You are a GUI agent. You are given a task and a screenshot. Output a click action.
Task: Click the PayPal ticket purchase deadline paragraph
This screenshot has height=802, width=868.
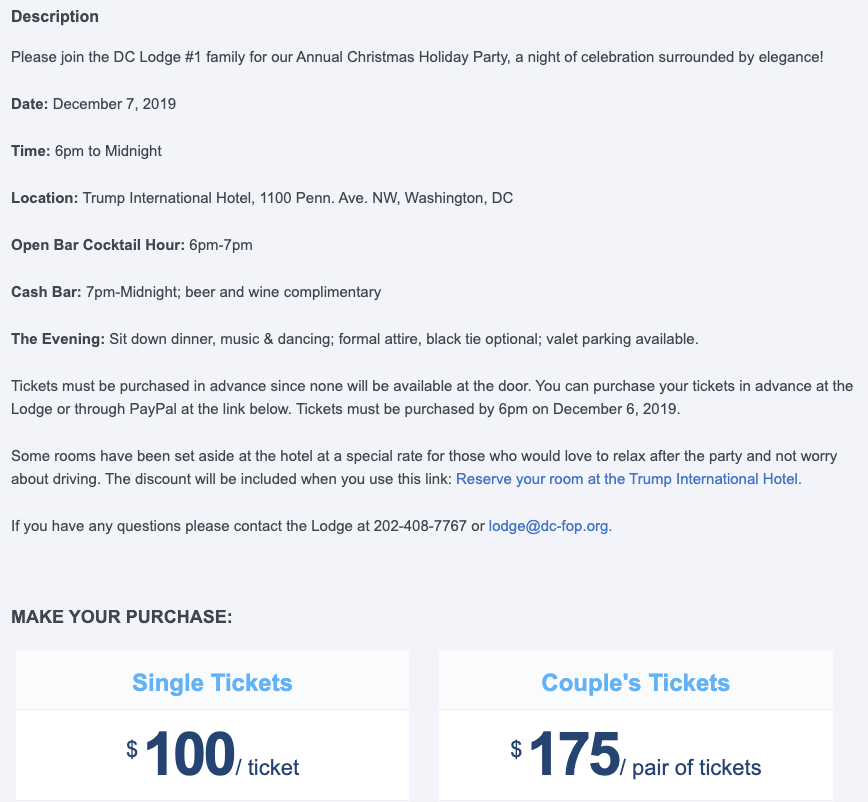[432, 397]
